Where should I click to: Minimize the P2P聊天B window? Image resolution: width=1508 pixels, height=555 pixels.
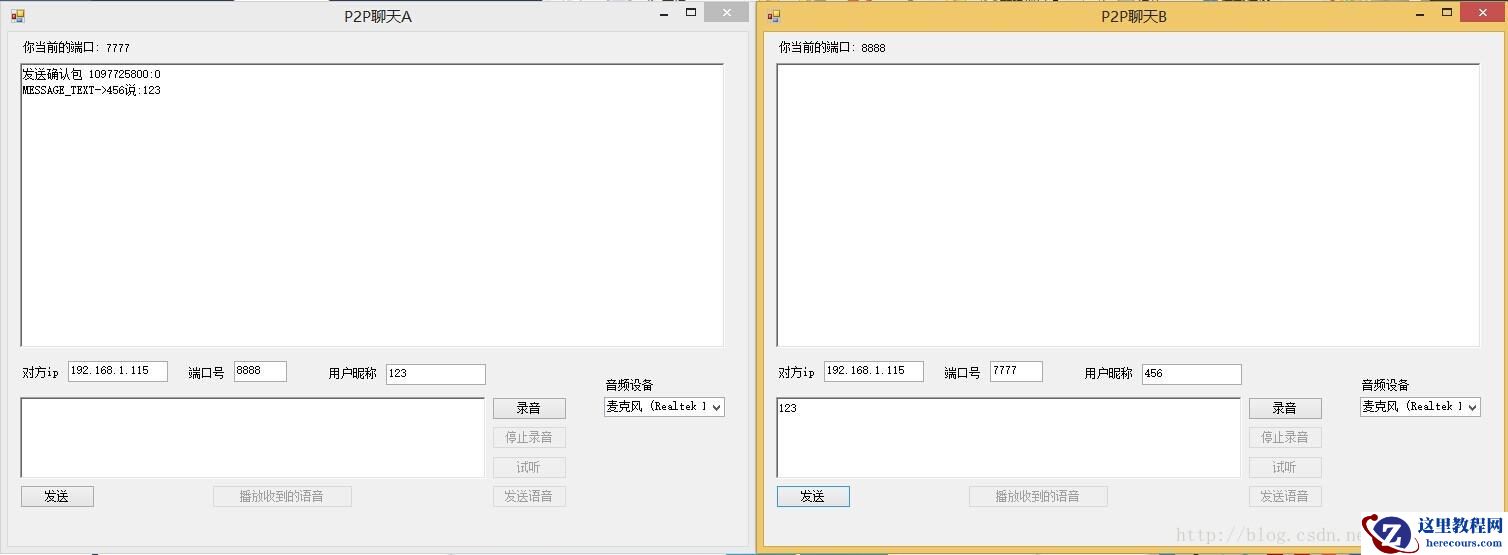click(1420, 13)
